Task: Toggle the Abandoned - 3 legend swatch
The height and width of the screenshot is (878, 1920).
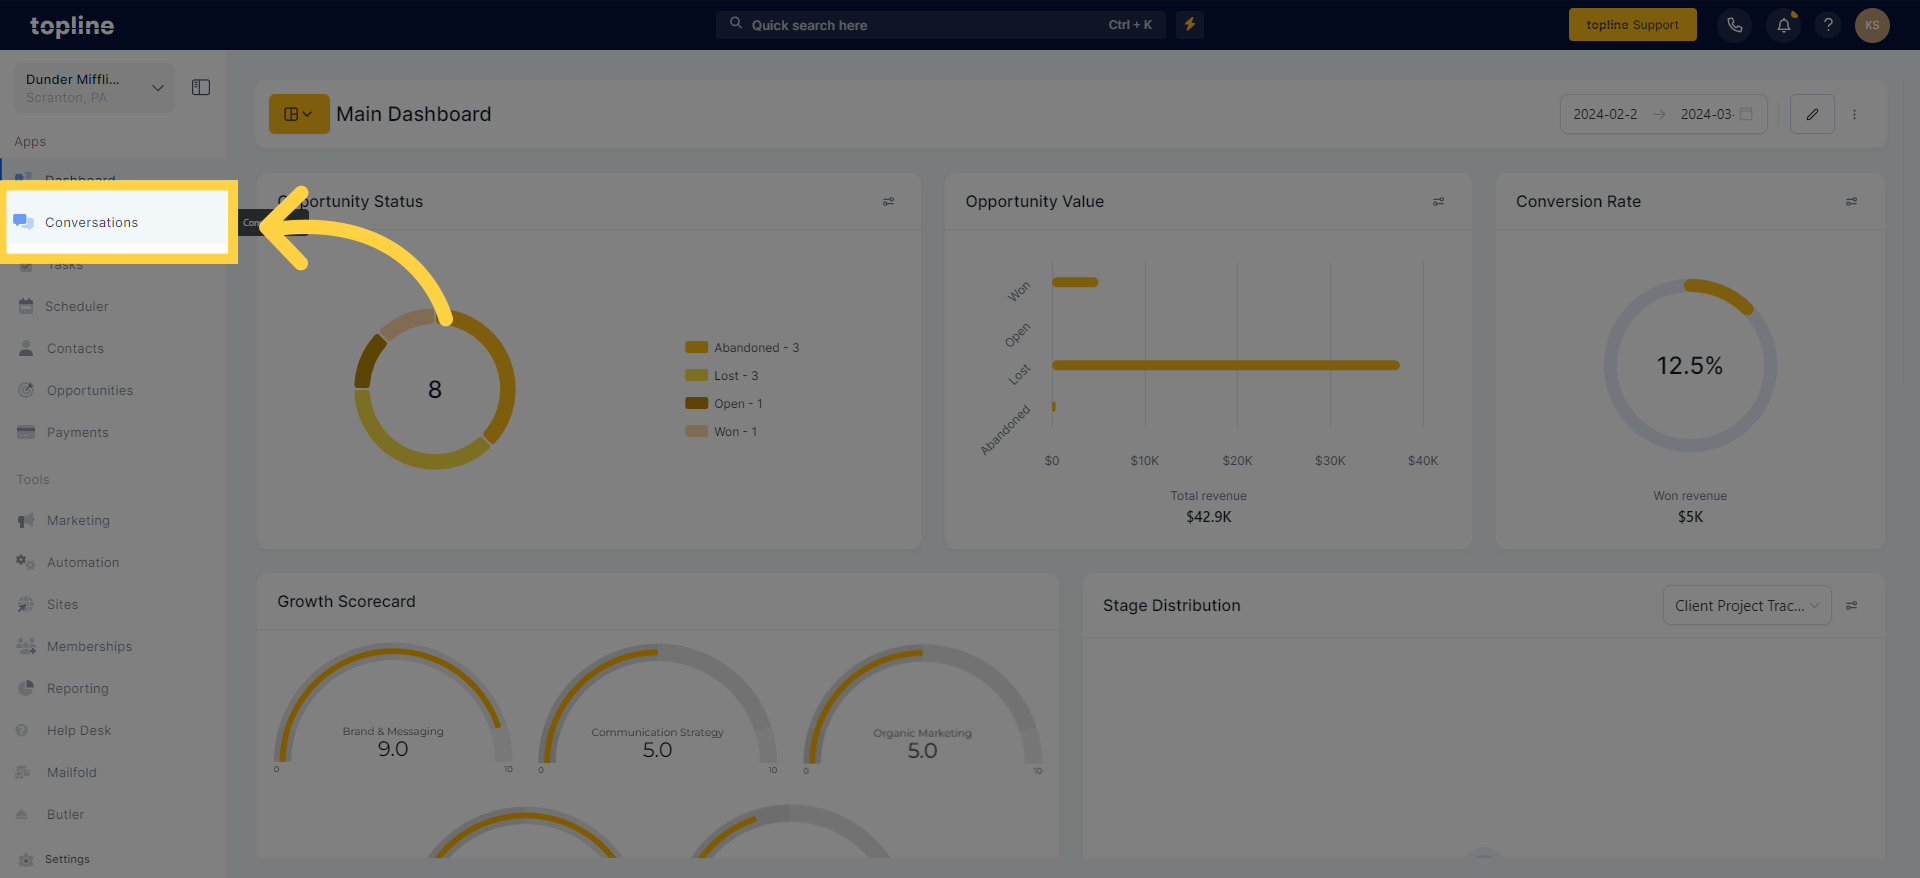Action: tap(696, 347)
